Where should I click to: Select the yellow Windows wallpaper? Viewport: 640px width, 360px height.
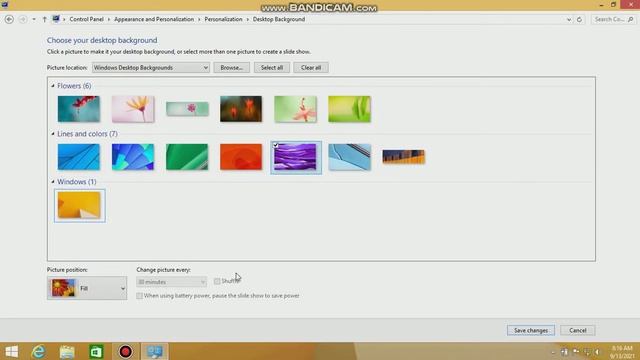(79, 205)
